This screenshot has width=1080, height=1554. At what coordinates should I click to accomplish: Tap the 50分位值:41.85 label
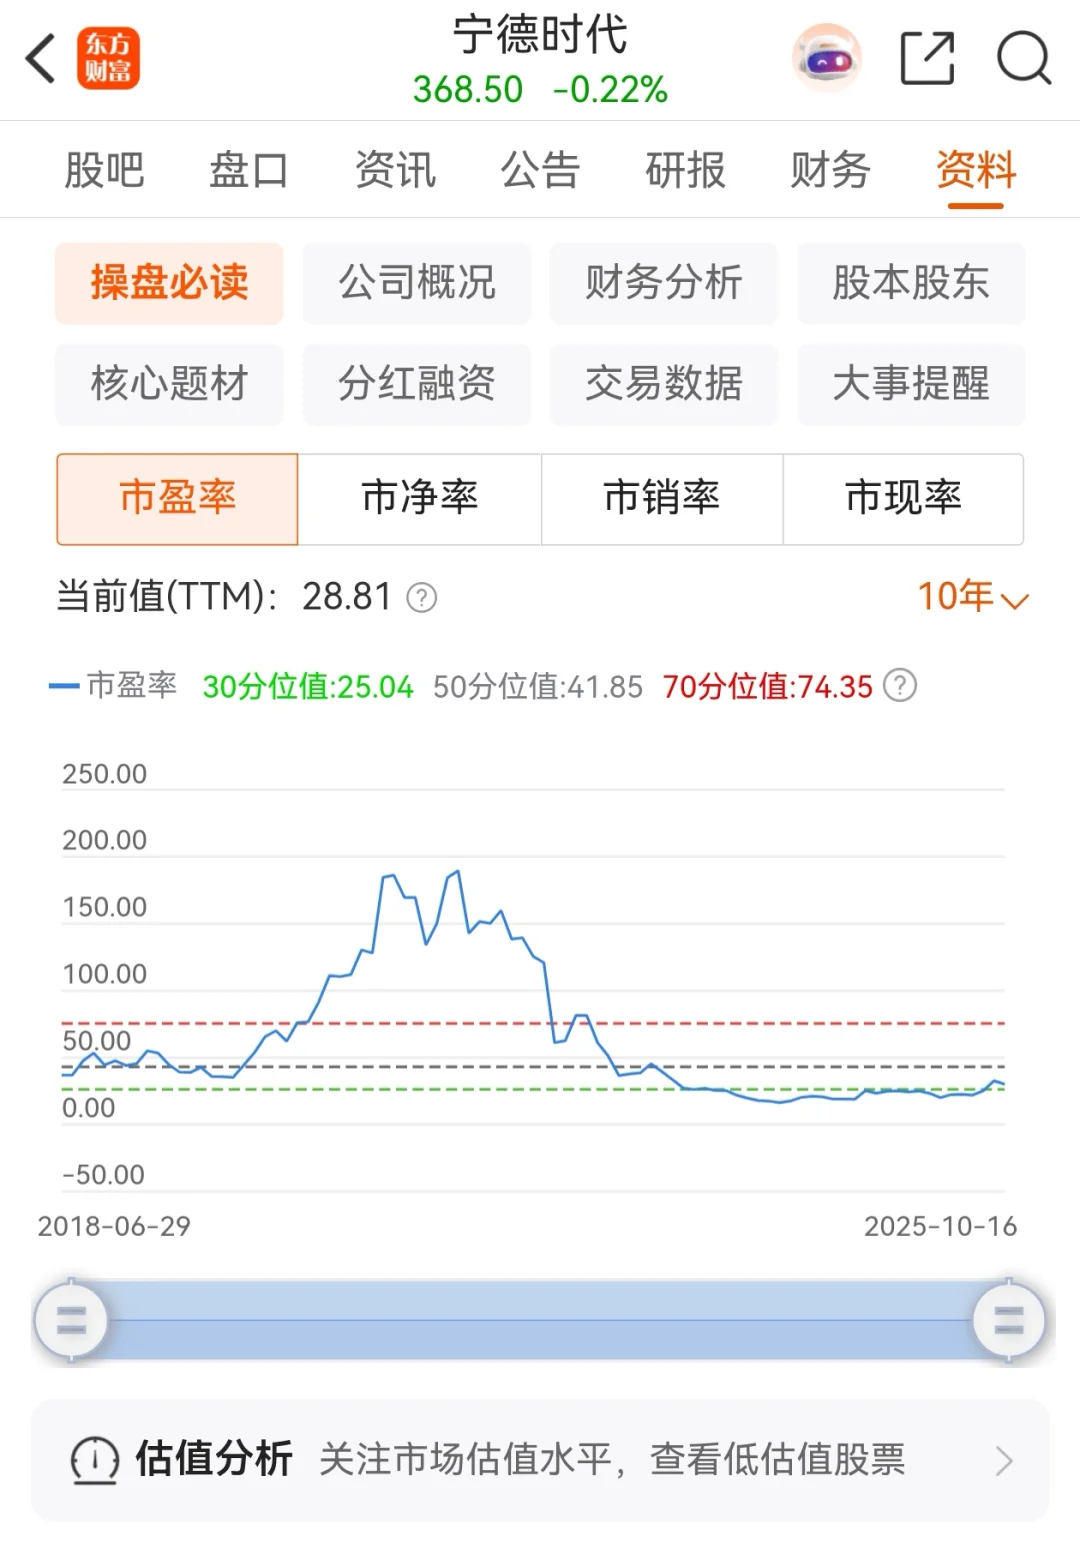tap(538, 687)
